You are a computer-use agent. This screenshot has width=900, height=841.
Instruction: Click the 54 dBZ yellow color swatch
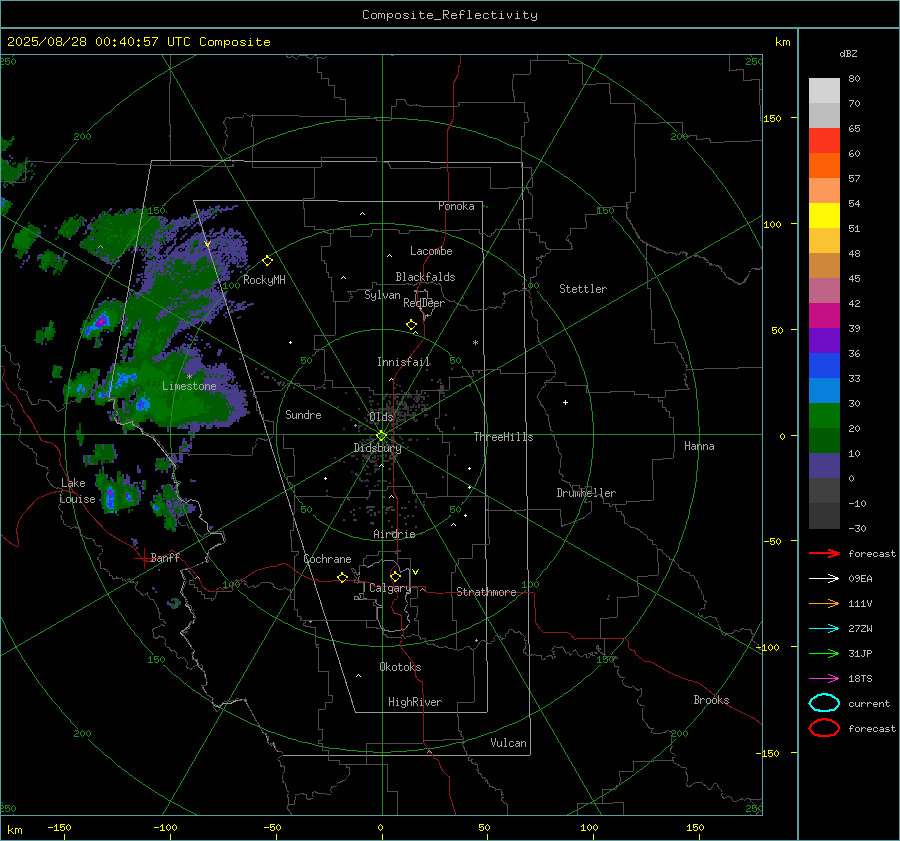click(x=824, y=216)
